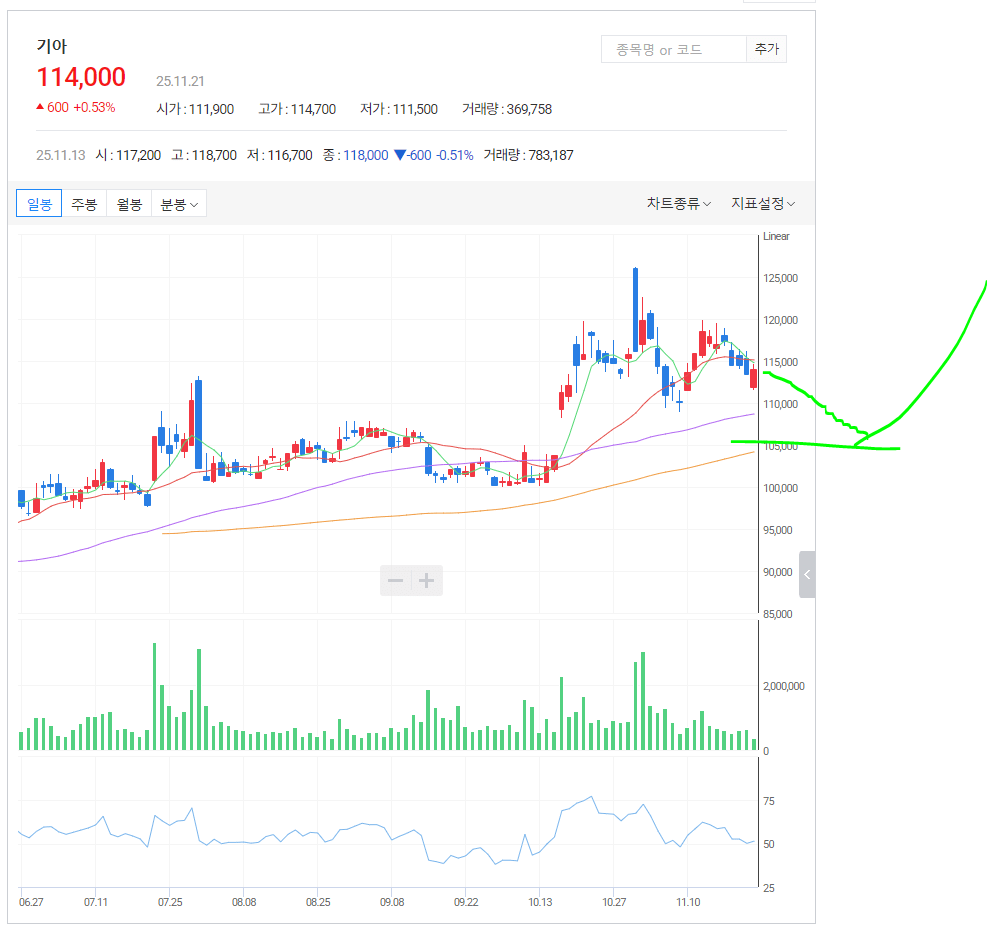Expand side panel with left arrow handle
987x935 pixels.
coord(807,574)
